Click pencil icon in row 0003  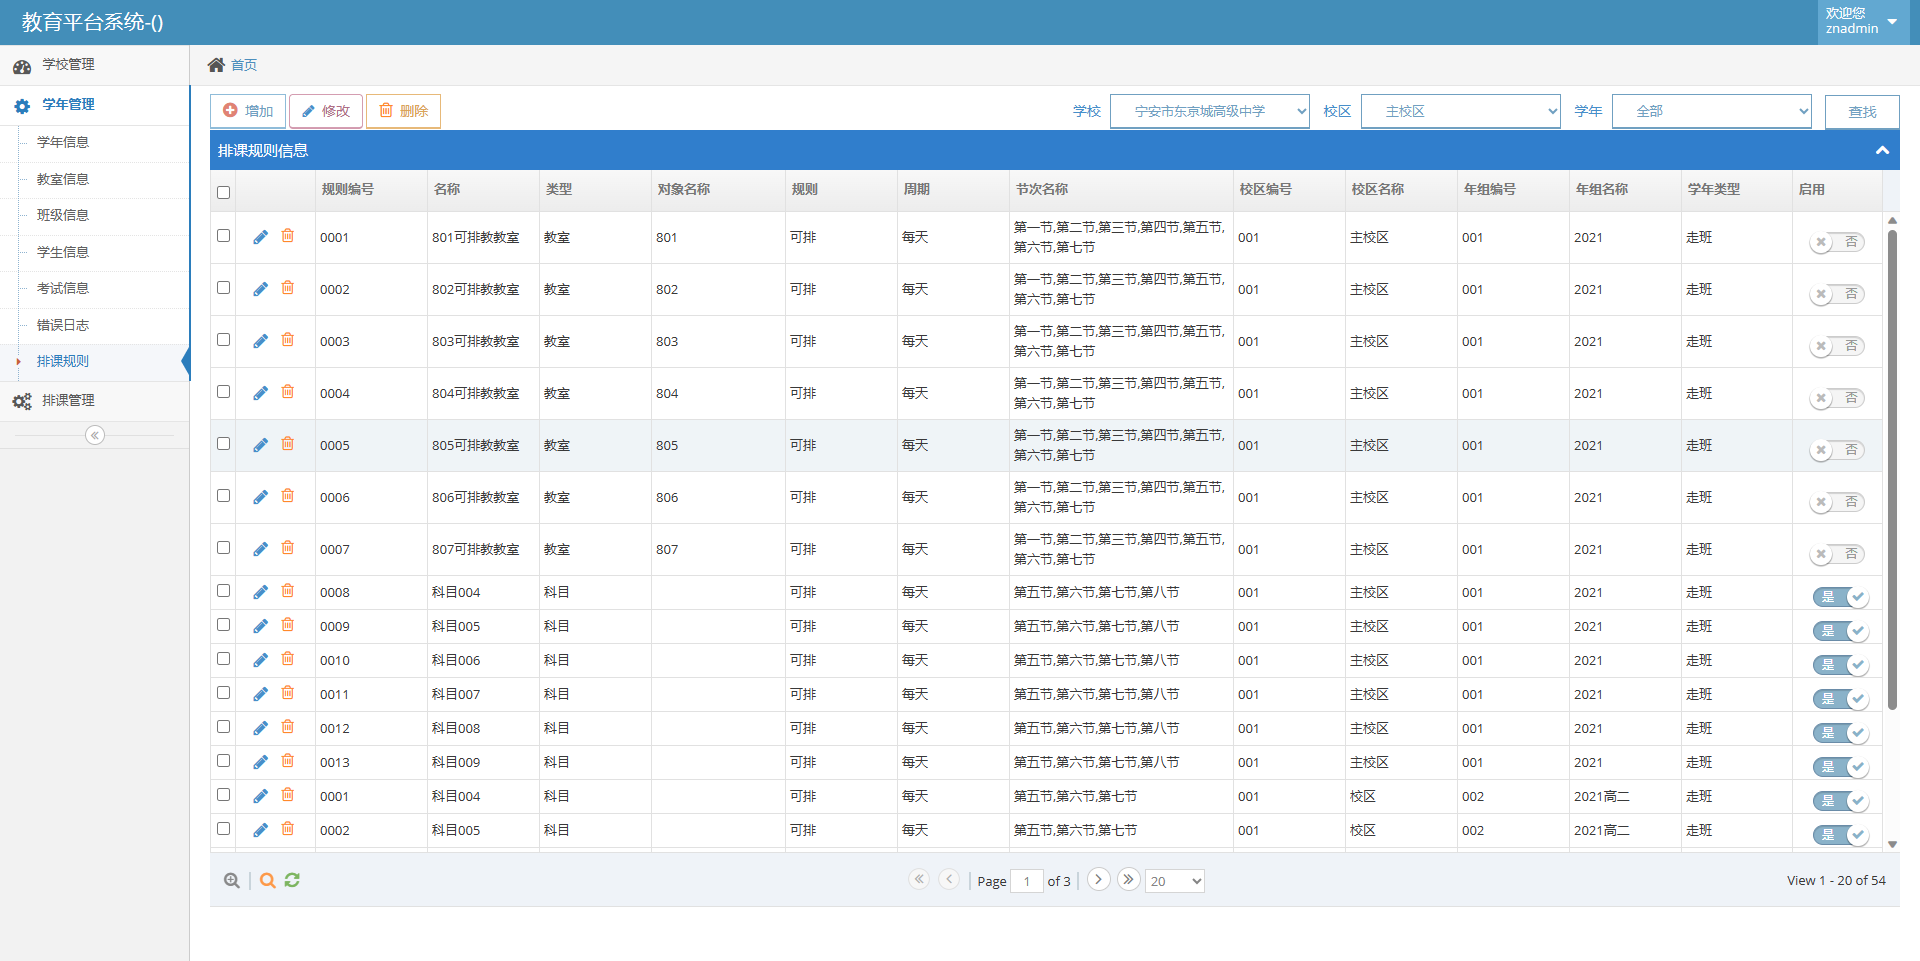point(260,341)
